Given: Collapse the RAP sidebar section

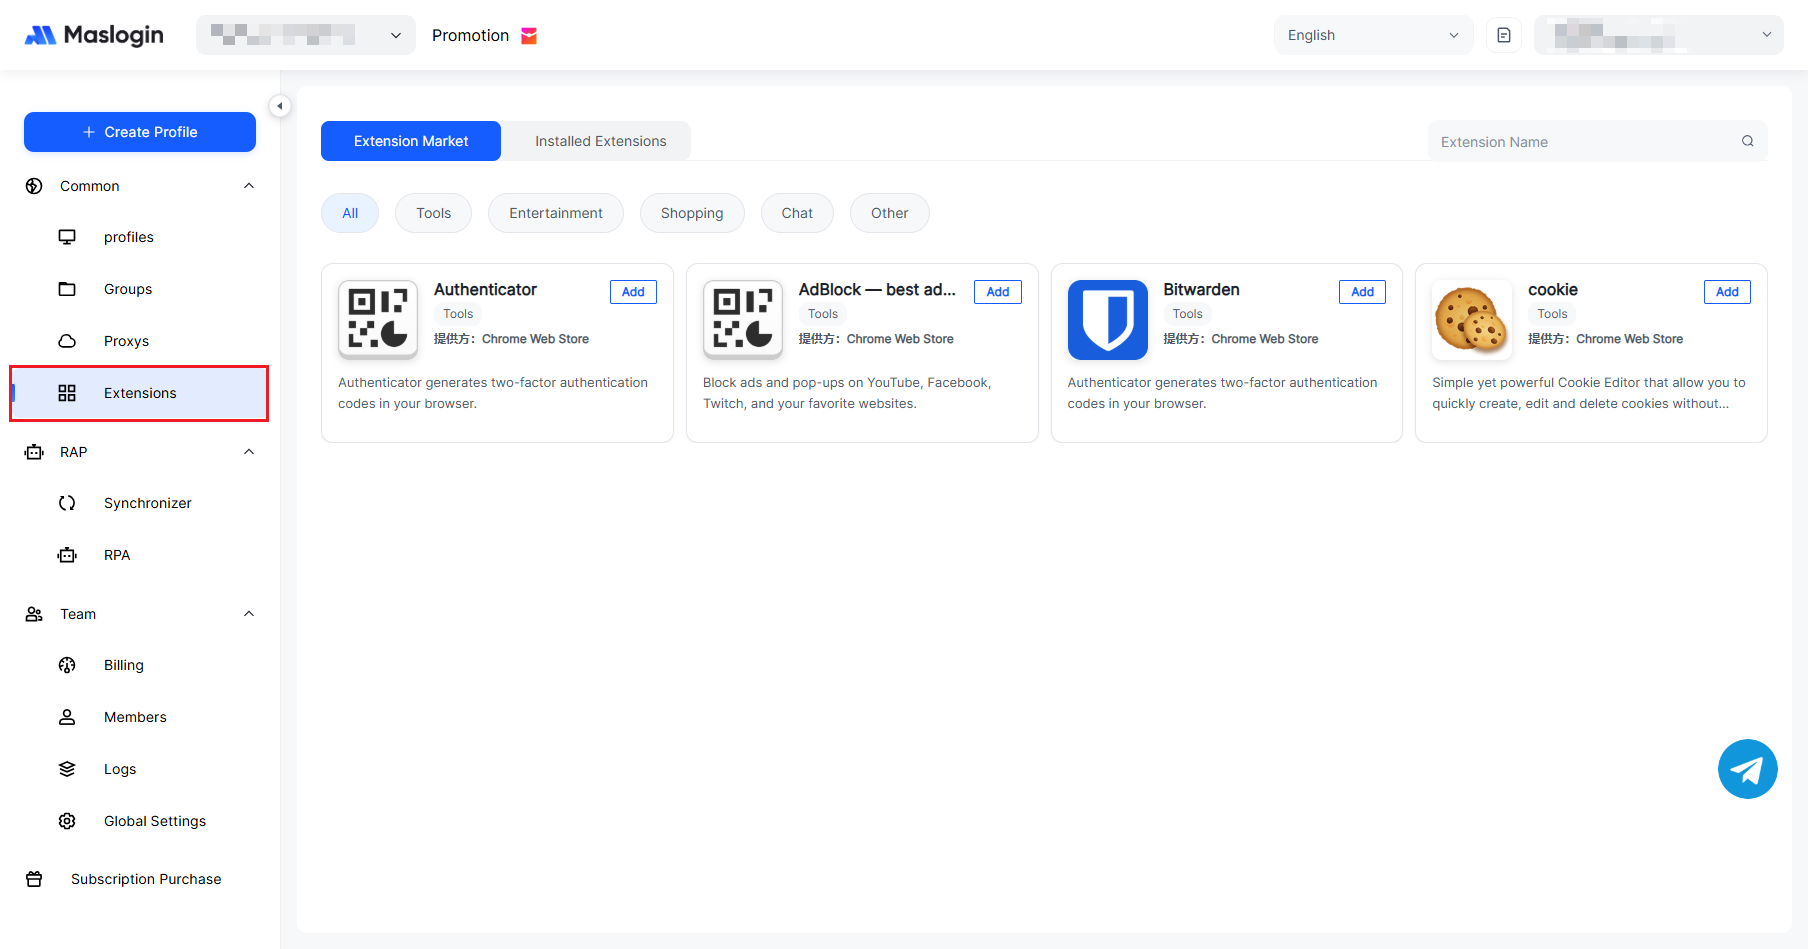Looking at the screenshot, I should point(249,452).
